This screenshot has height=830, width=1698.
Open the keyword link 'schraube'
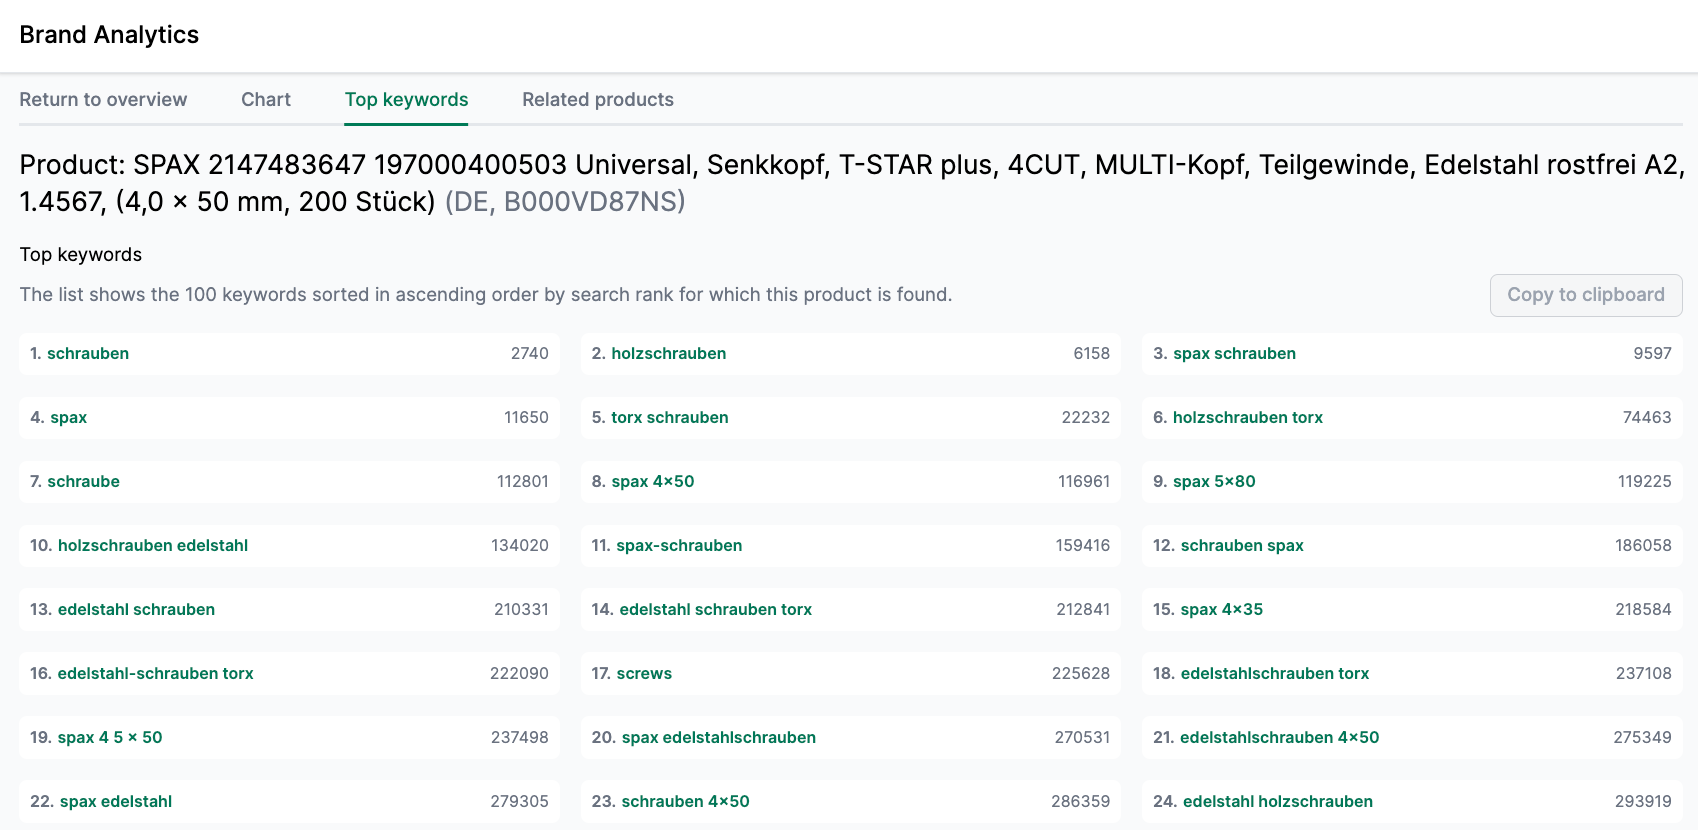pyautogui.click(x=84, y=481)
